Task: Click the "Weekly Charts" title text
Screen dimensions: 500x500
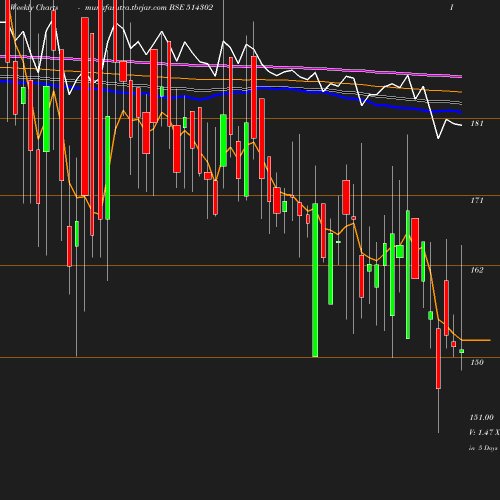Action: [x=34, y=7]
